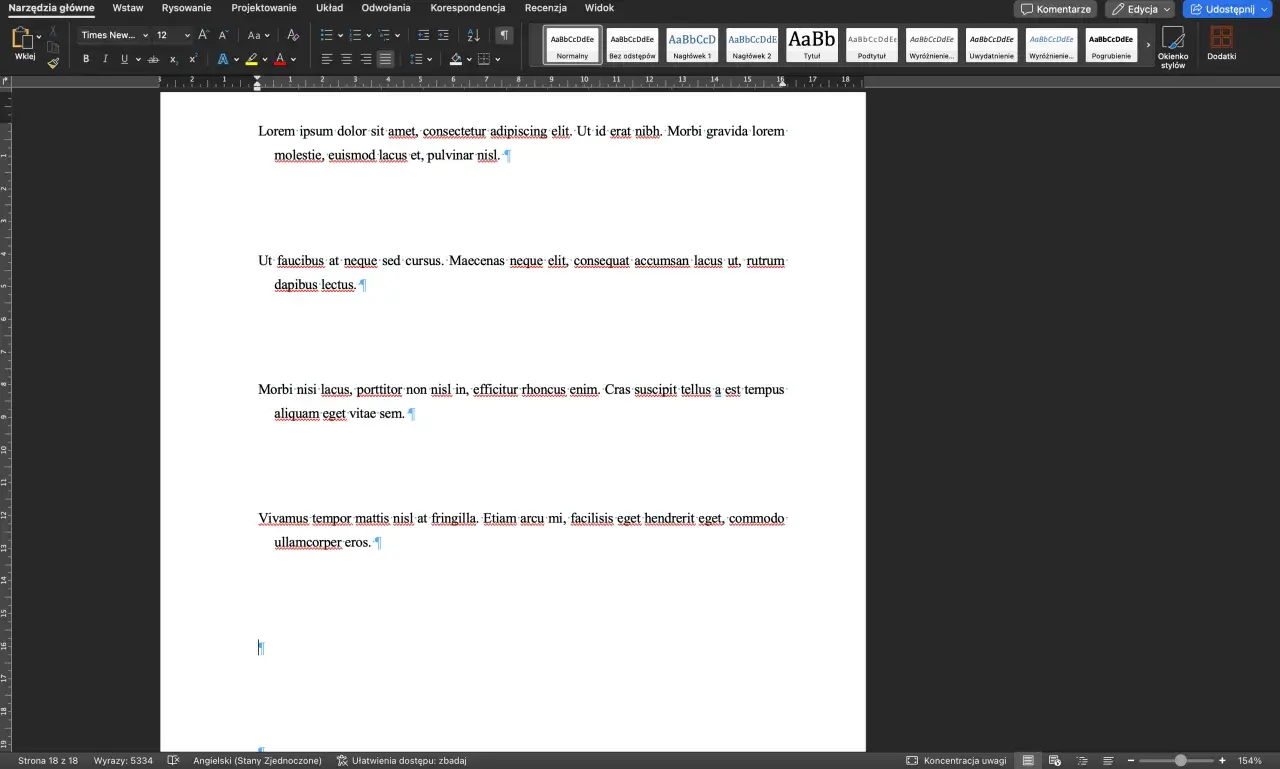Image resolution: width=1280 pixels, height=769 pixels.
Task: Switch to outline view icon
Action: click(x=1081, y=761)
